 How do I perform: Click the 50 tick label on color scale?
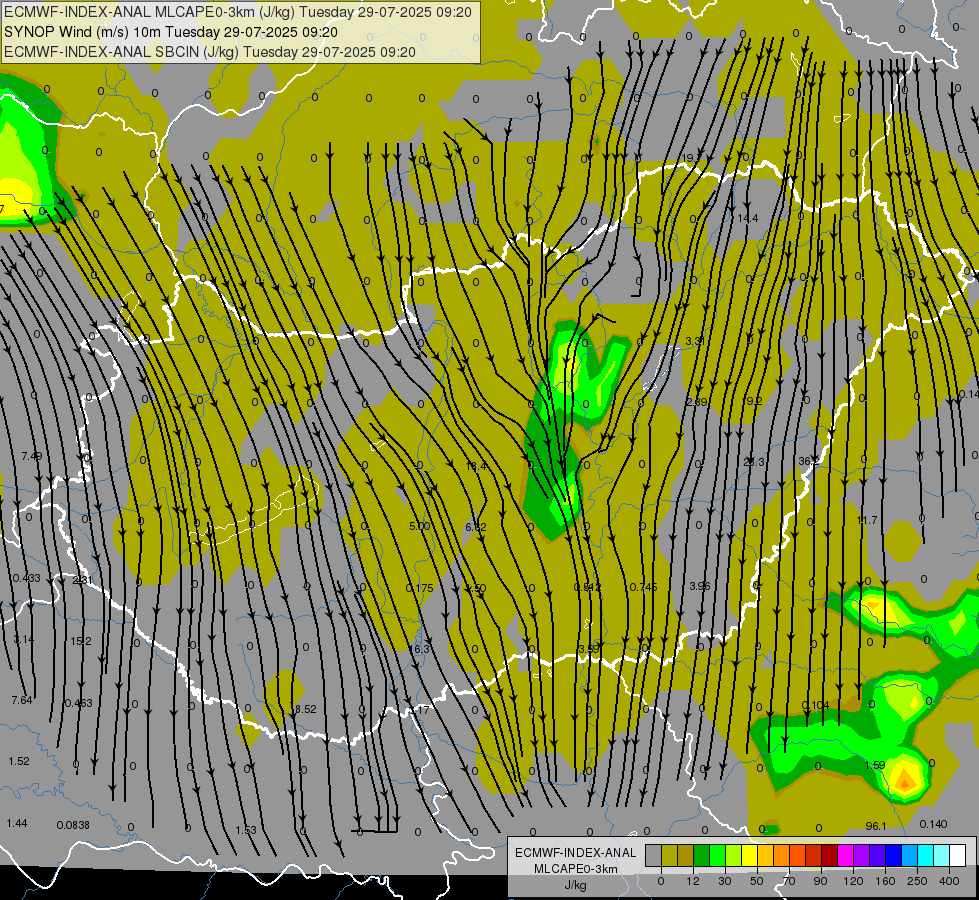(x=757, y=881)
